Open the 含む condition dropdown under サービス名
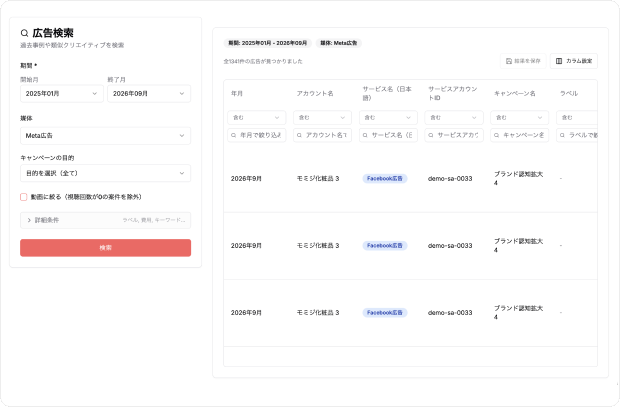 [388, 117]
